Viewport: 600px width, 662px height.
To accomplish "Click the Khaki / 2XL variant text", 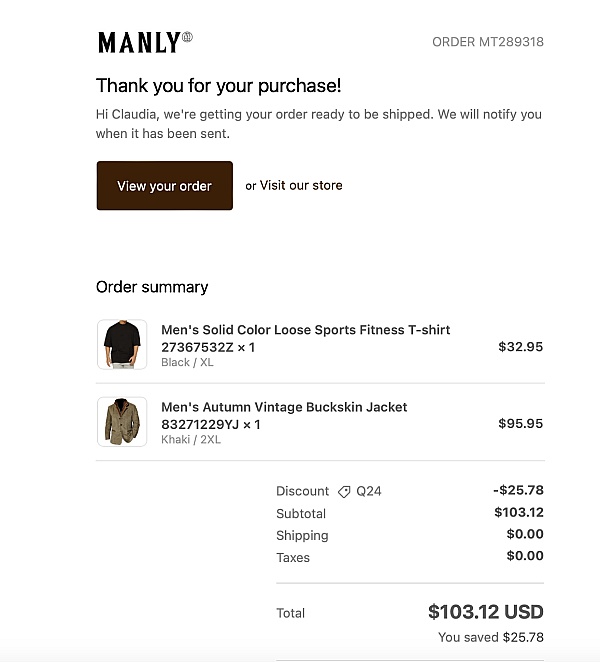I will [x=191, y=440].
